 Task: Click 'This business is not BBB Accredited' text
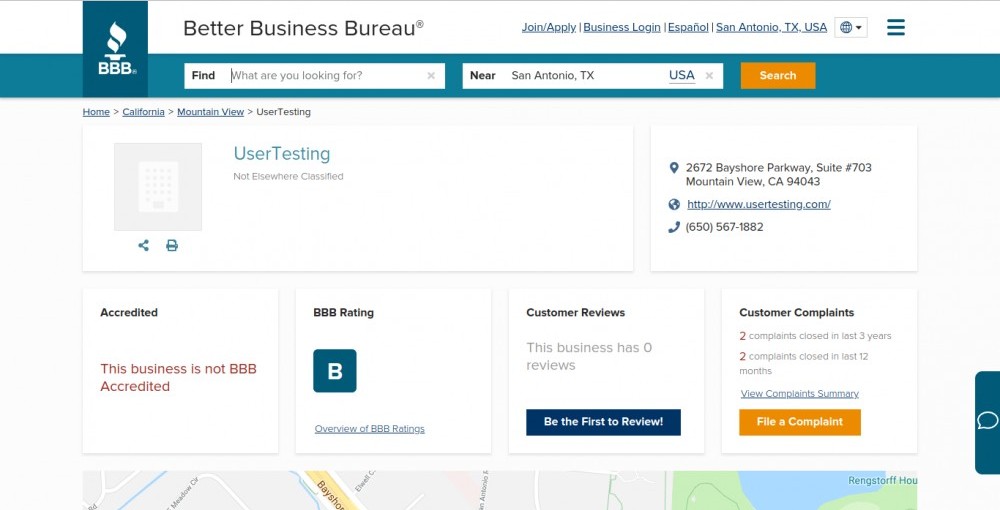179,377
